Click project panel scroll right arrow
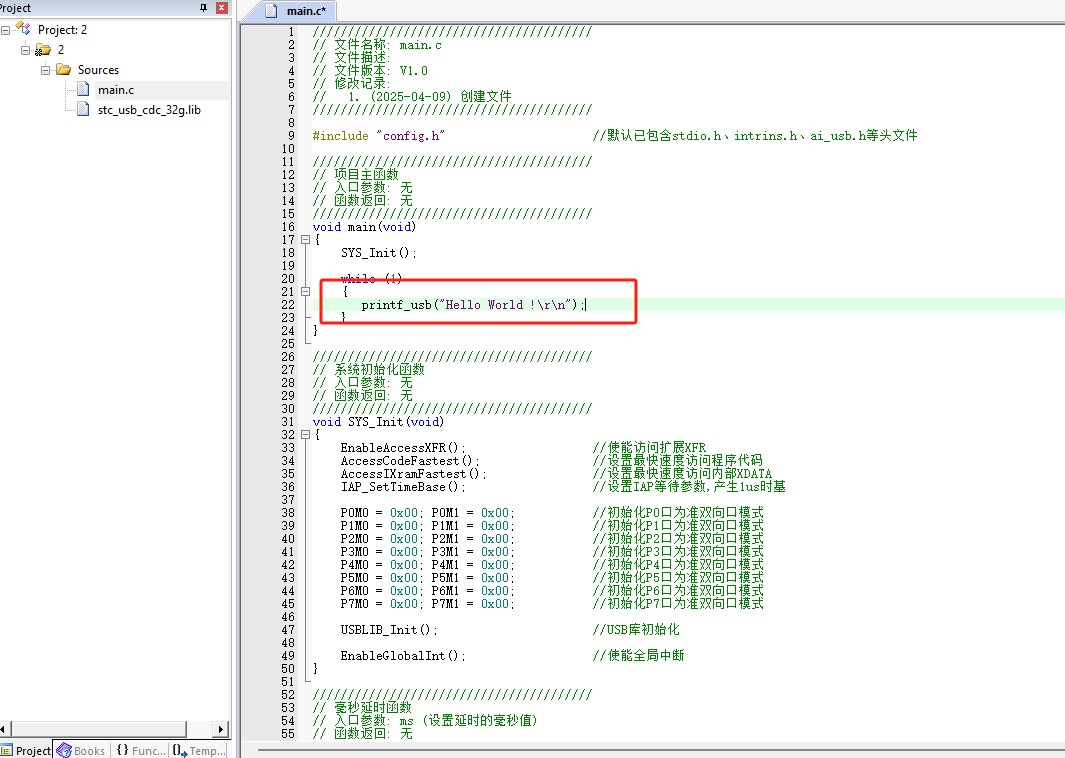The width and height of the screenshot is (1065, 758). tap(221, 729)
